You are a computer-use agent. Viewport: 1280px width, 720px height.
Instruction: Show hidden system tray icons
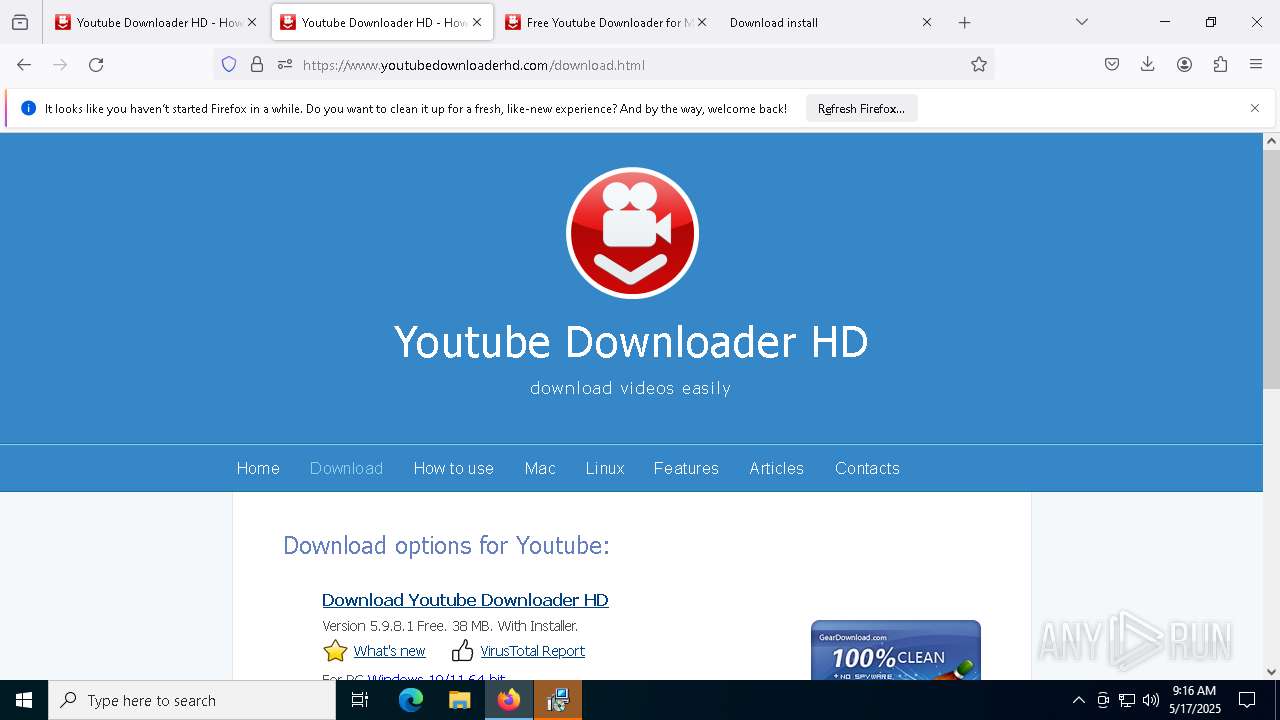pyautogui.click(x=1078, y=700)
